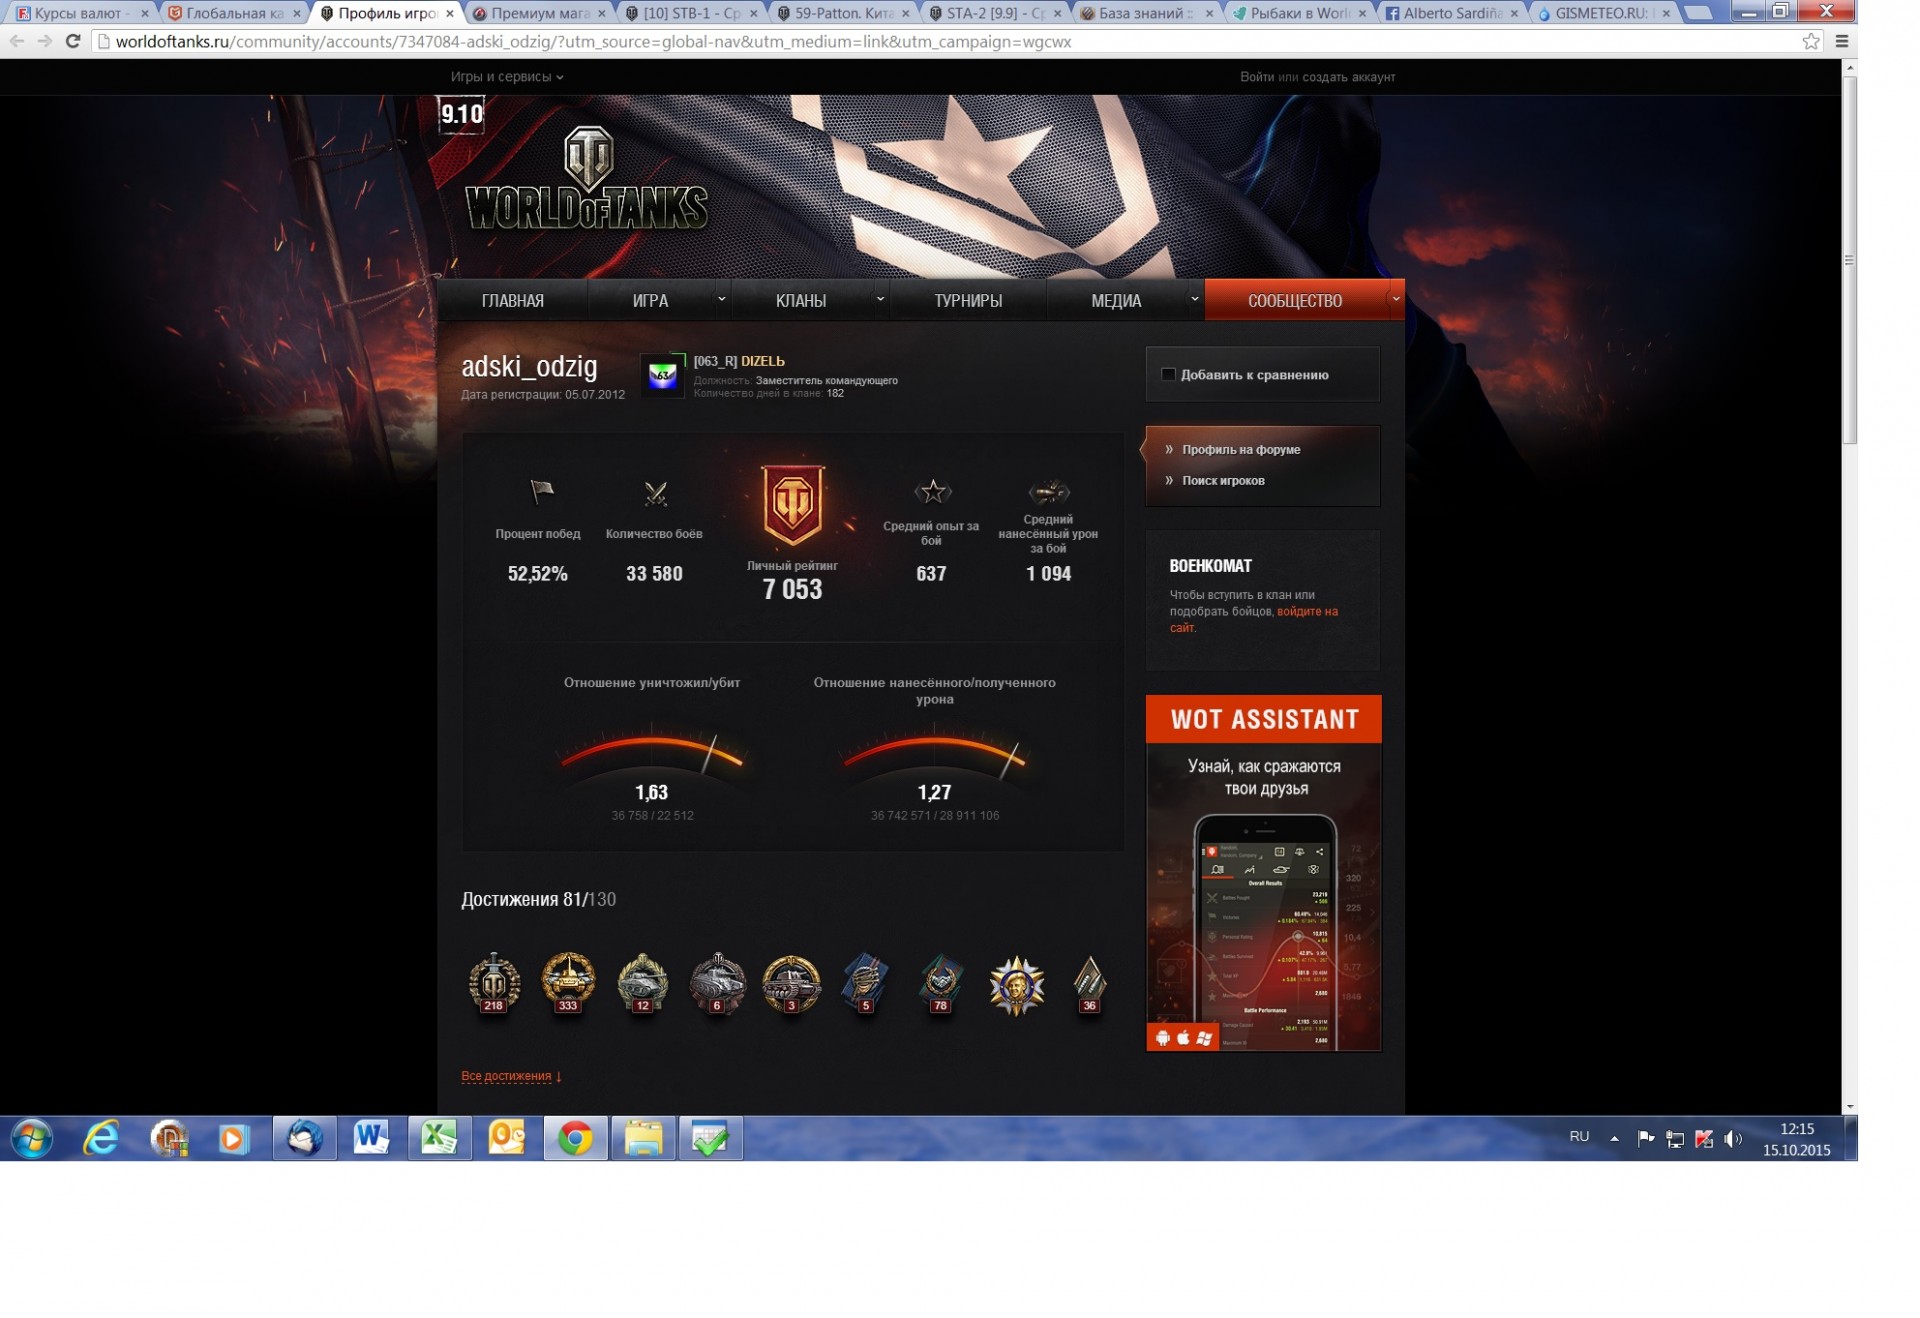Open the 'Профиль на форуме' link
1920x1318 pixels.
[x=1240, y=450]
